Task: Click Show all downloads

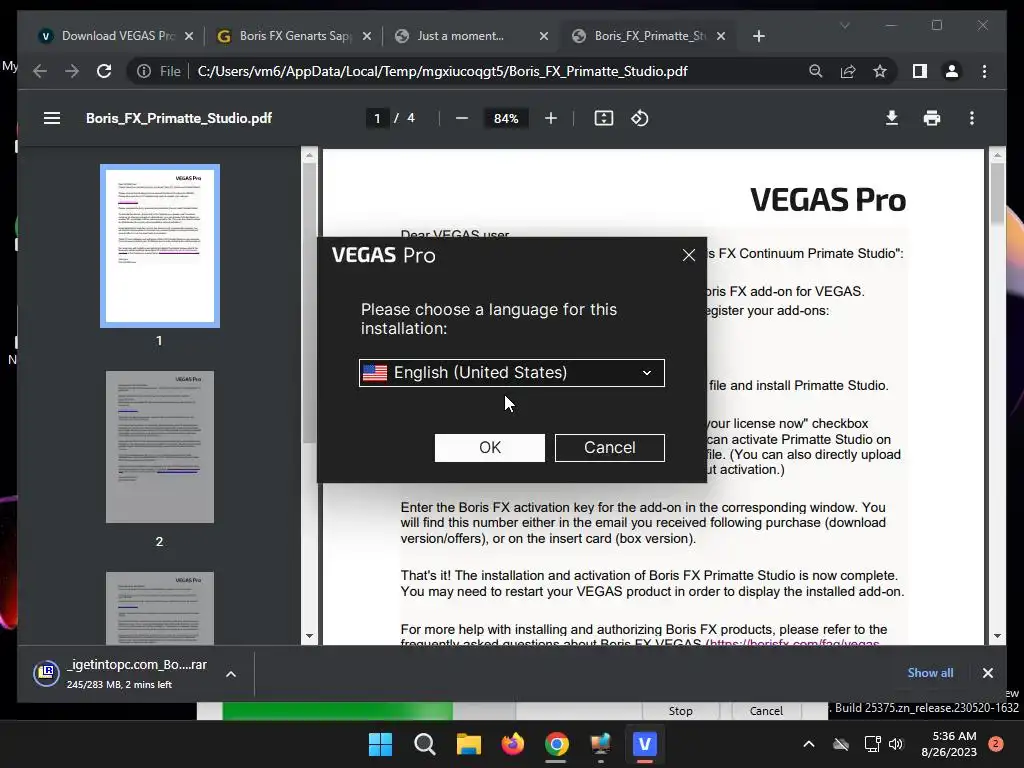Action: click(x=930, y=673)
